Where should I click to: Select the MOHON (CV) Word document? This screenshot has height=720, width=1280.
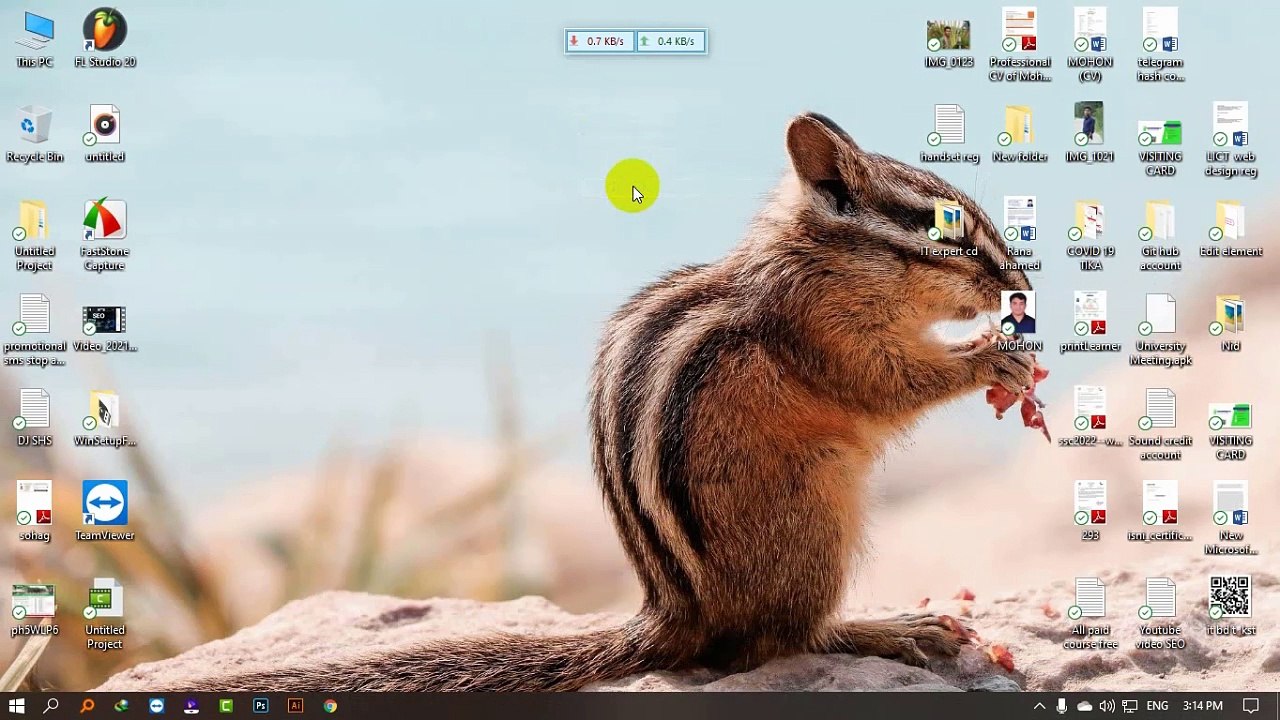tap(1090, 45)
